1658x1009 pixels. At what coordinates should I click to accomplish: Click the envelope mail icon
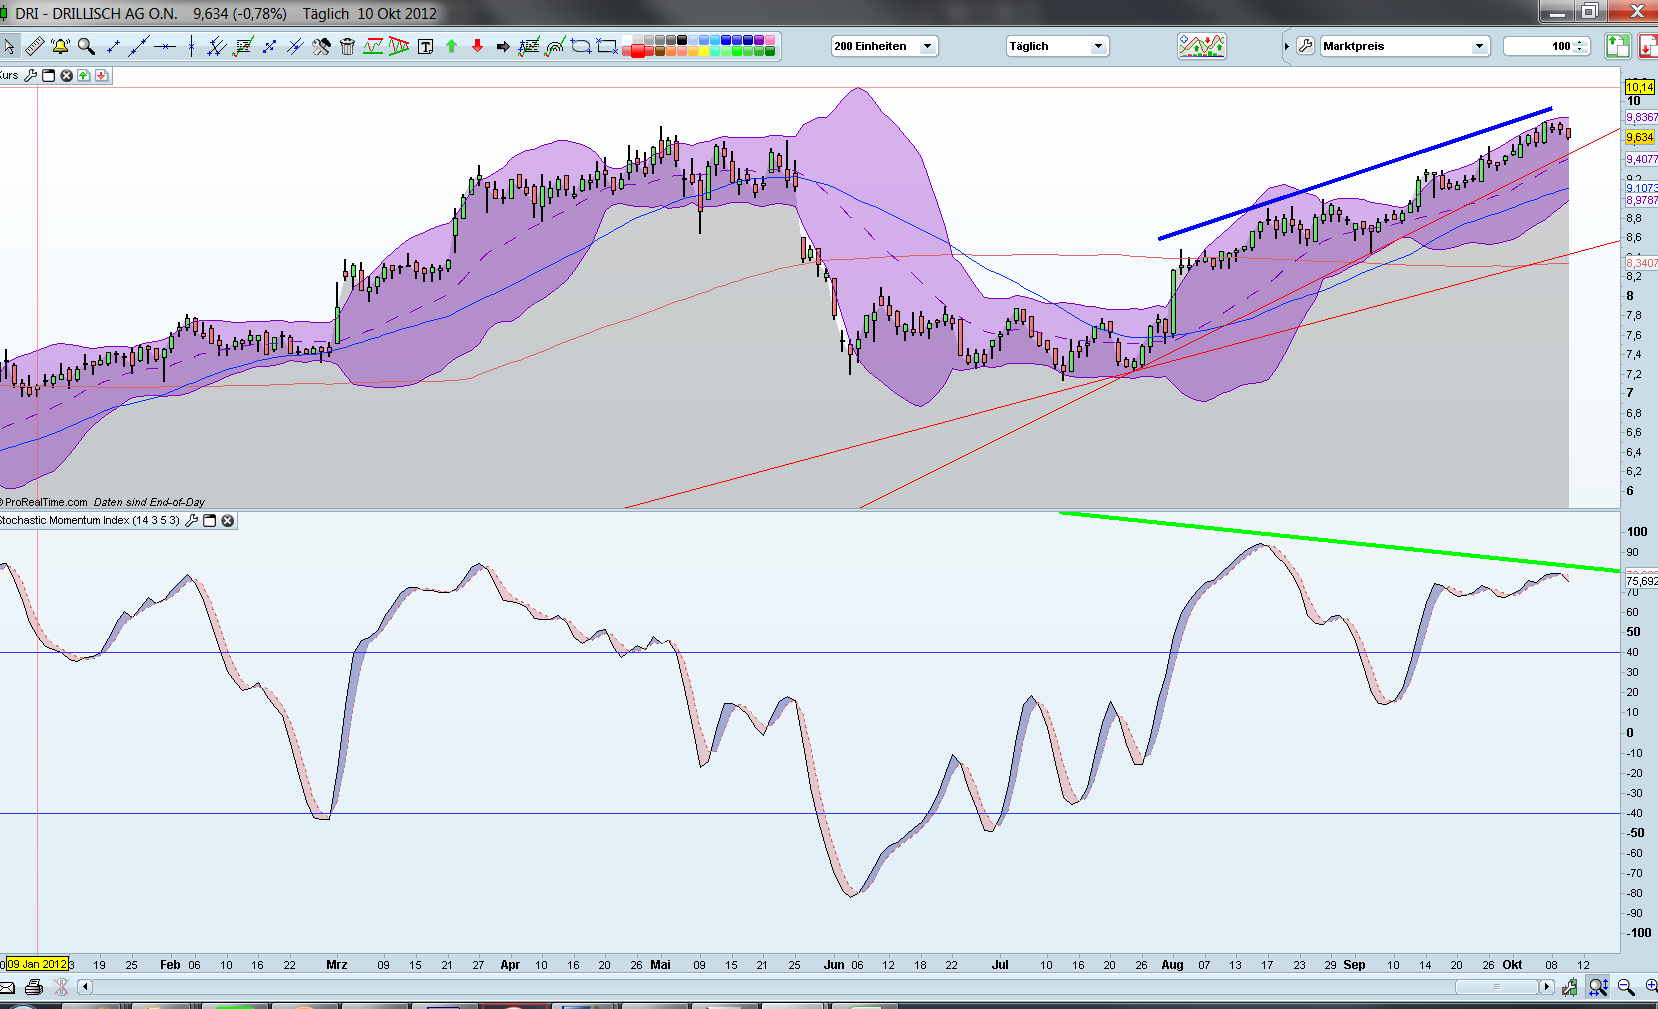(7, 988)
